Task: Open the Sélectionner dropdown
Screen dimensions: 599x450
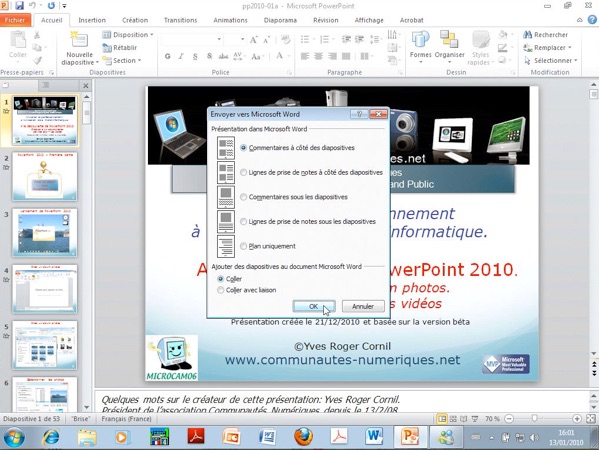Action: click(550, 60)
